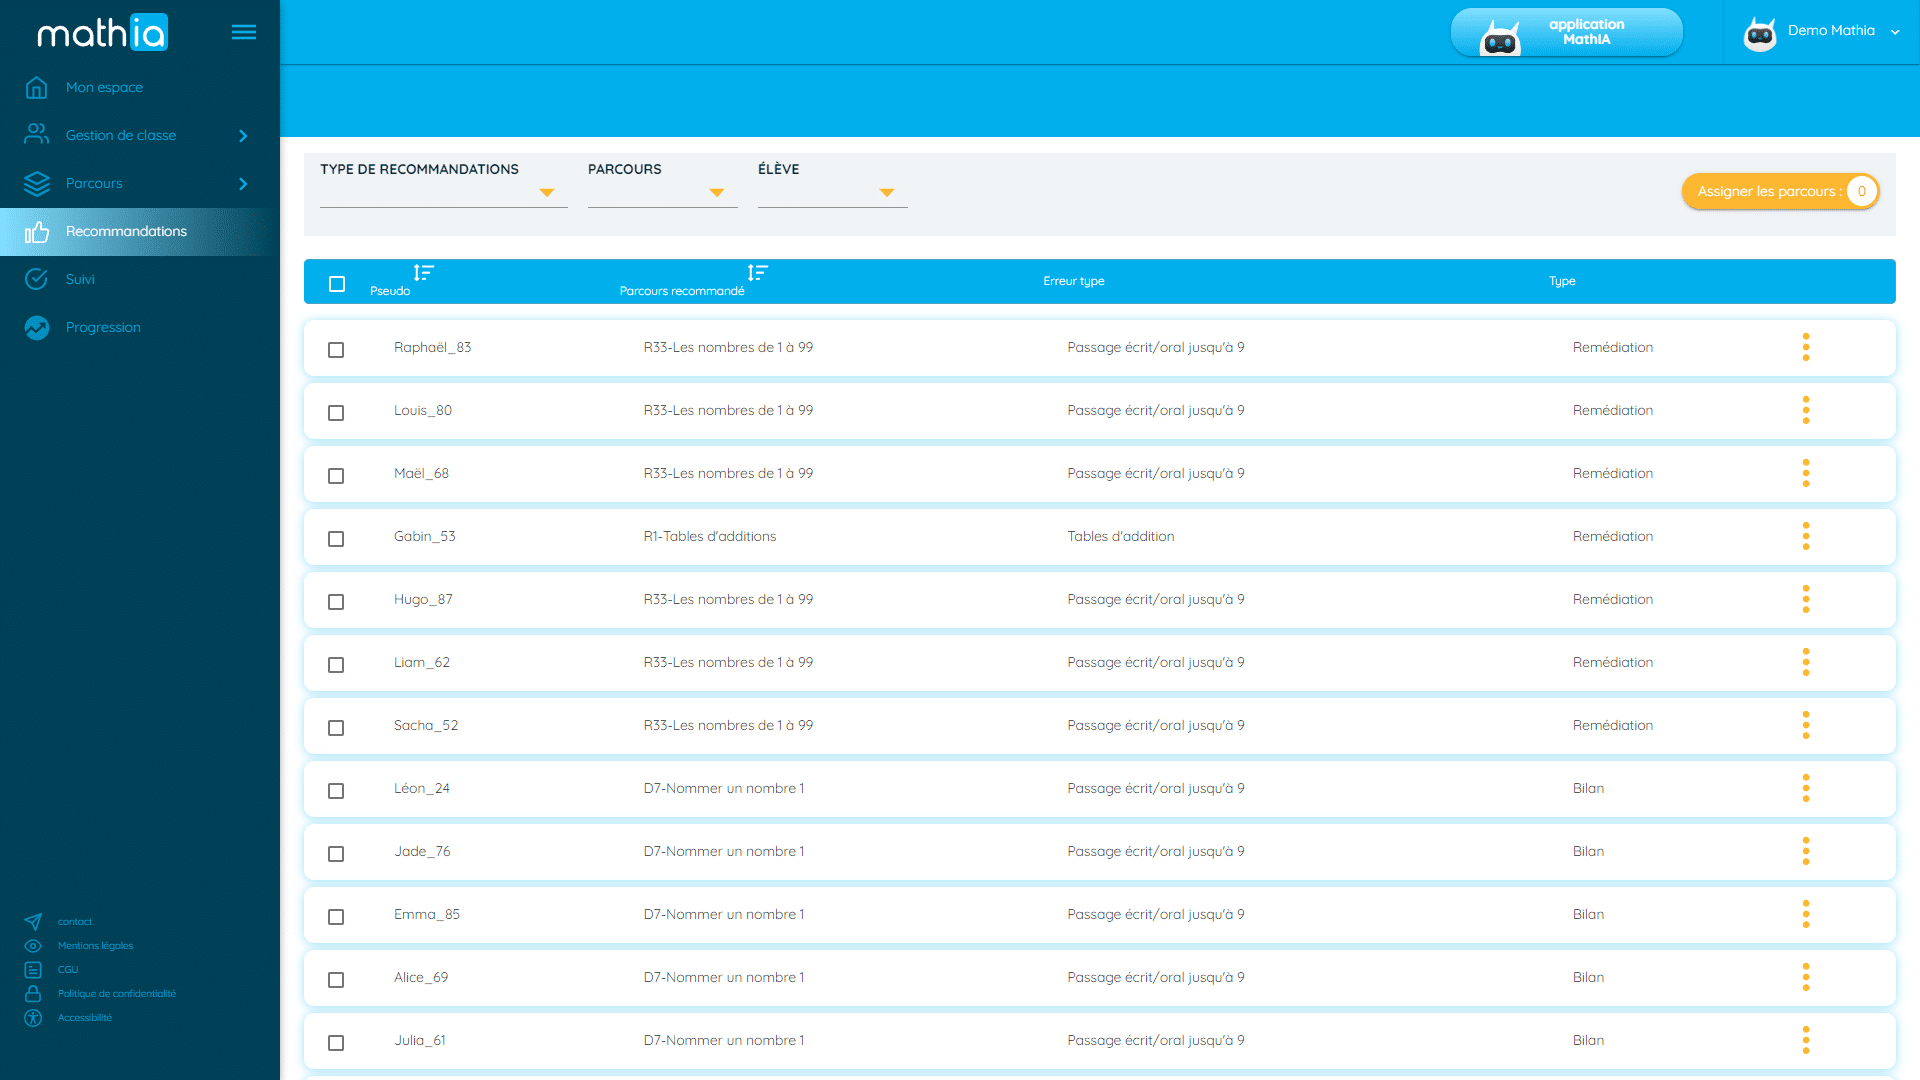The width and height of the screenshot is (1920, 1080).
Task: Open Suivi in the sidebar
Action: [x=80, y=279]
